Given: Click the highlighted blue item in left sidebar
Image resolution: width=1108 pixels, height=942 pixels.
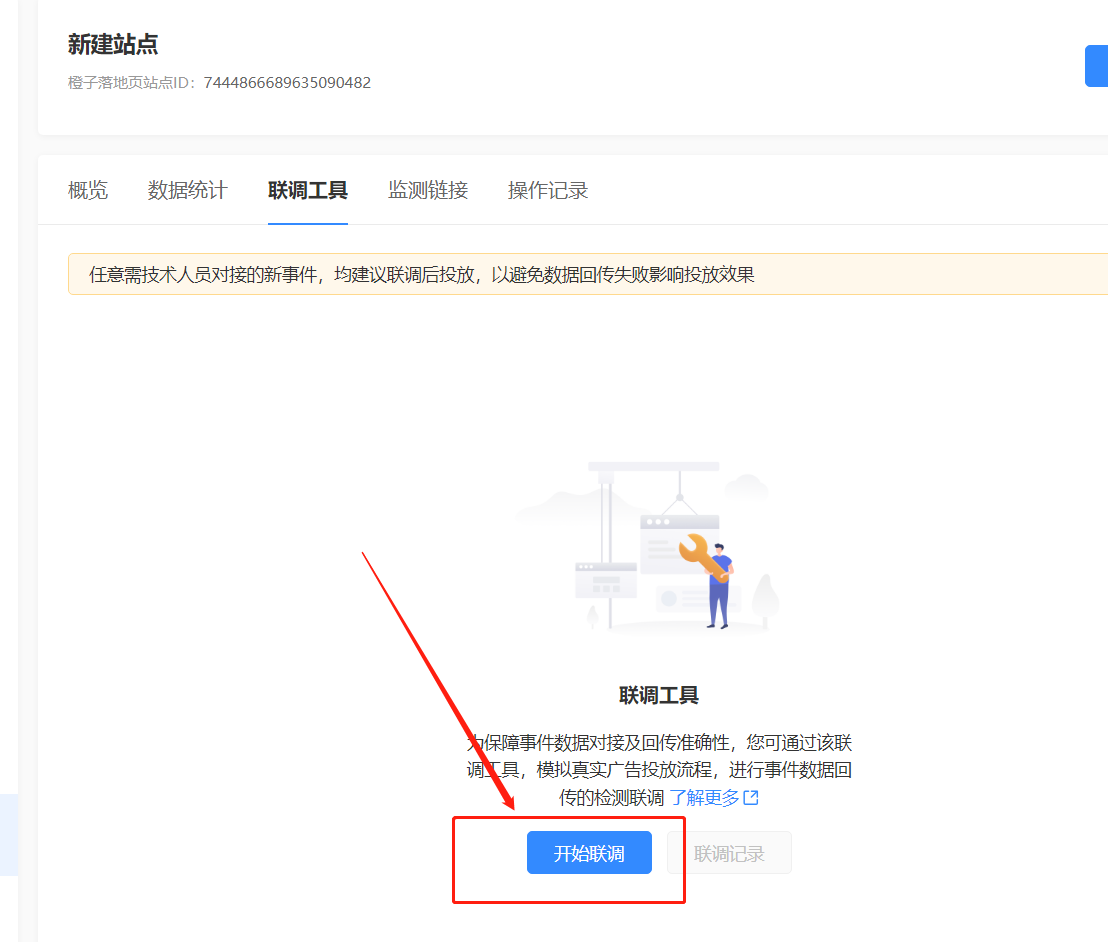Looking at the screenshot, I should [8, 835].
